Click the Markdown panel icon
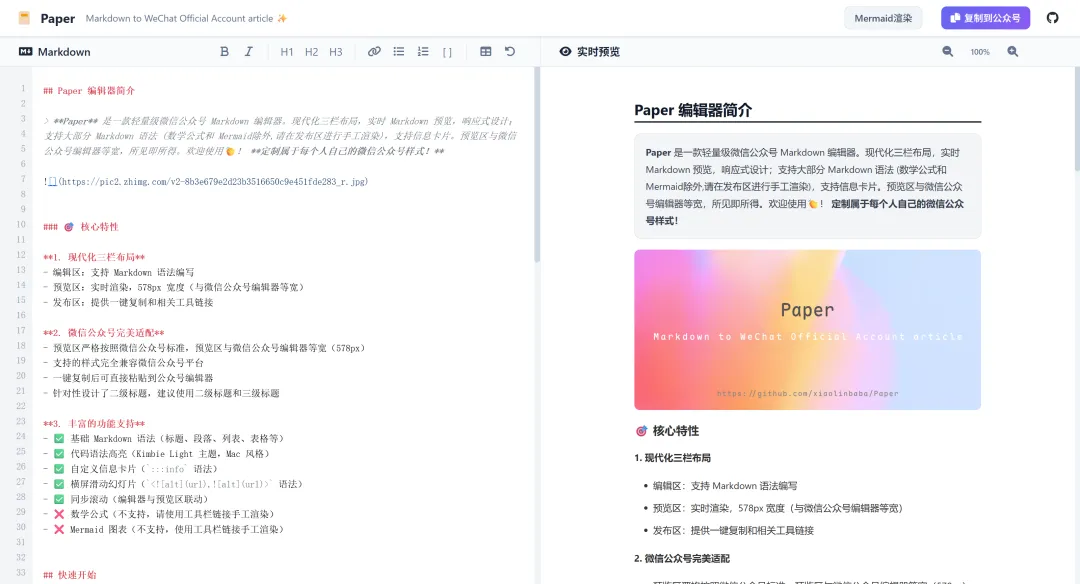Screen dimensions: 1080x584 (25, 52)
